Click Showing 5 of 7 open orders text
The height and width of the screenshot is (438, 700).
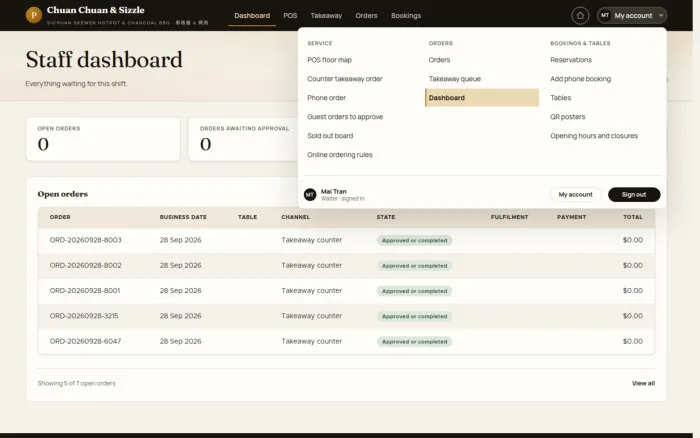pyautogui.click(x=76, y=383)
